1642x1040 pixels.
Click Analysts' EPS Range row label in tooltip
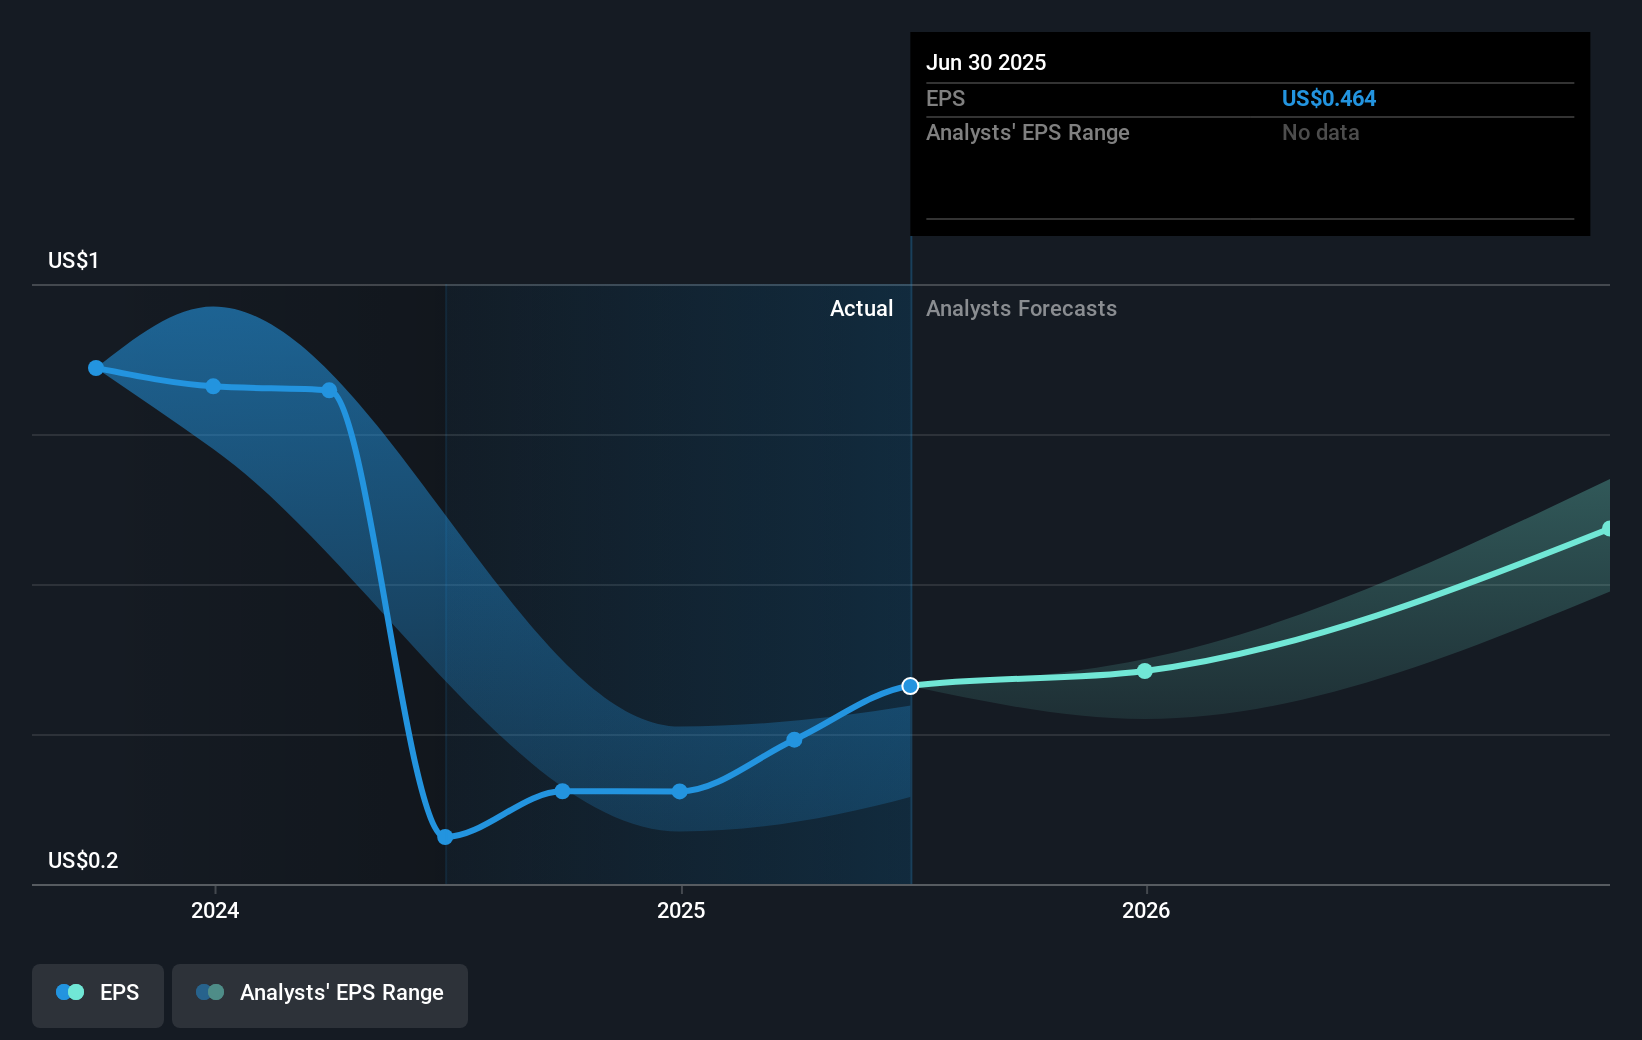click(x=1027, y=133)
